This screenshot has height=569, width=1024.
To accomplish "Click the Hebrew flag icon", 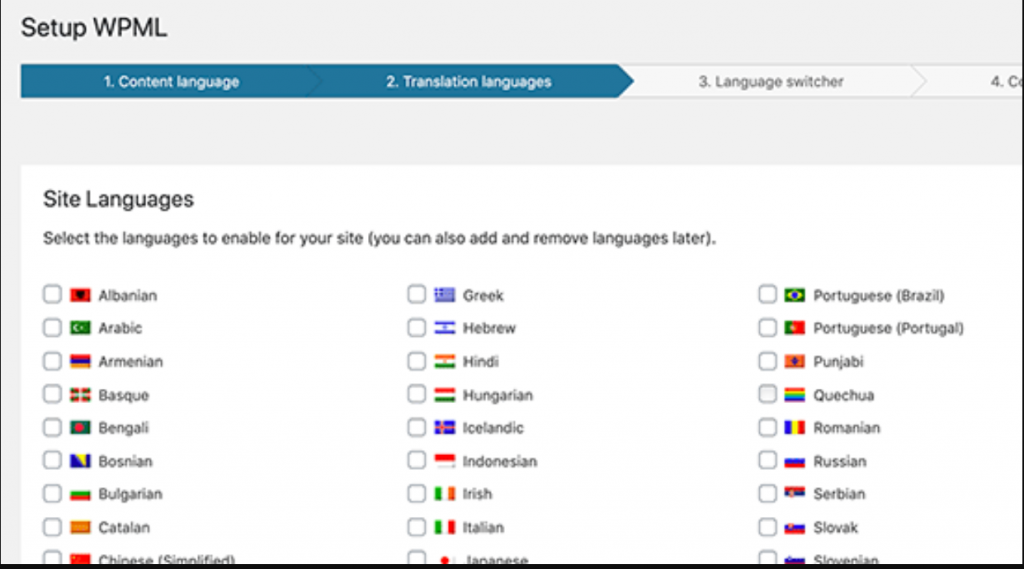I will pyautogui.click(x=445, y=328).
